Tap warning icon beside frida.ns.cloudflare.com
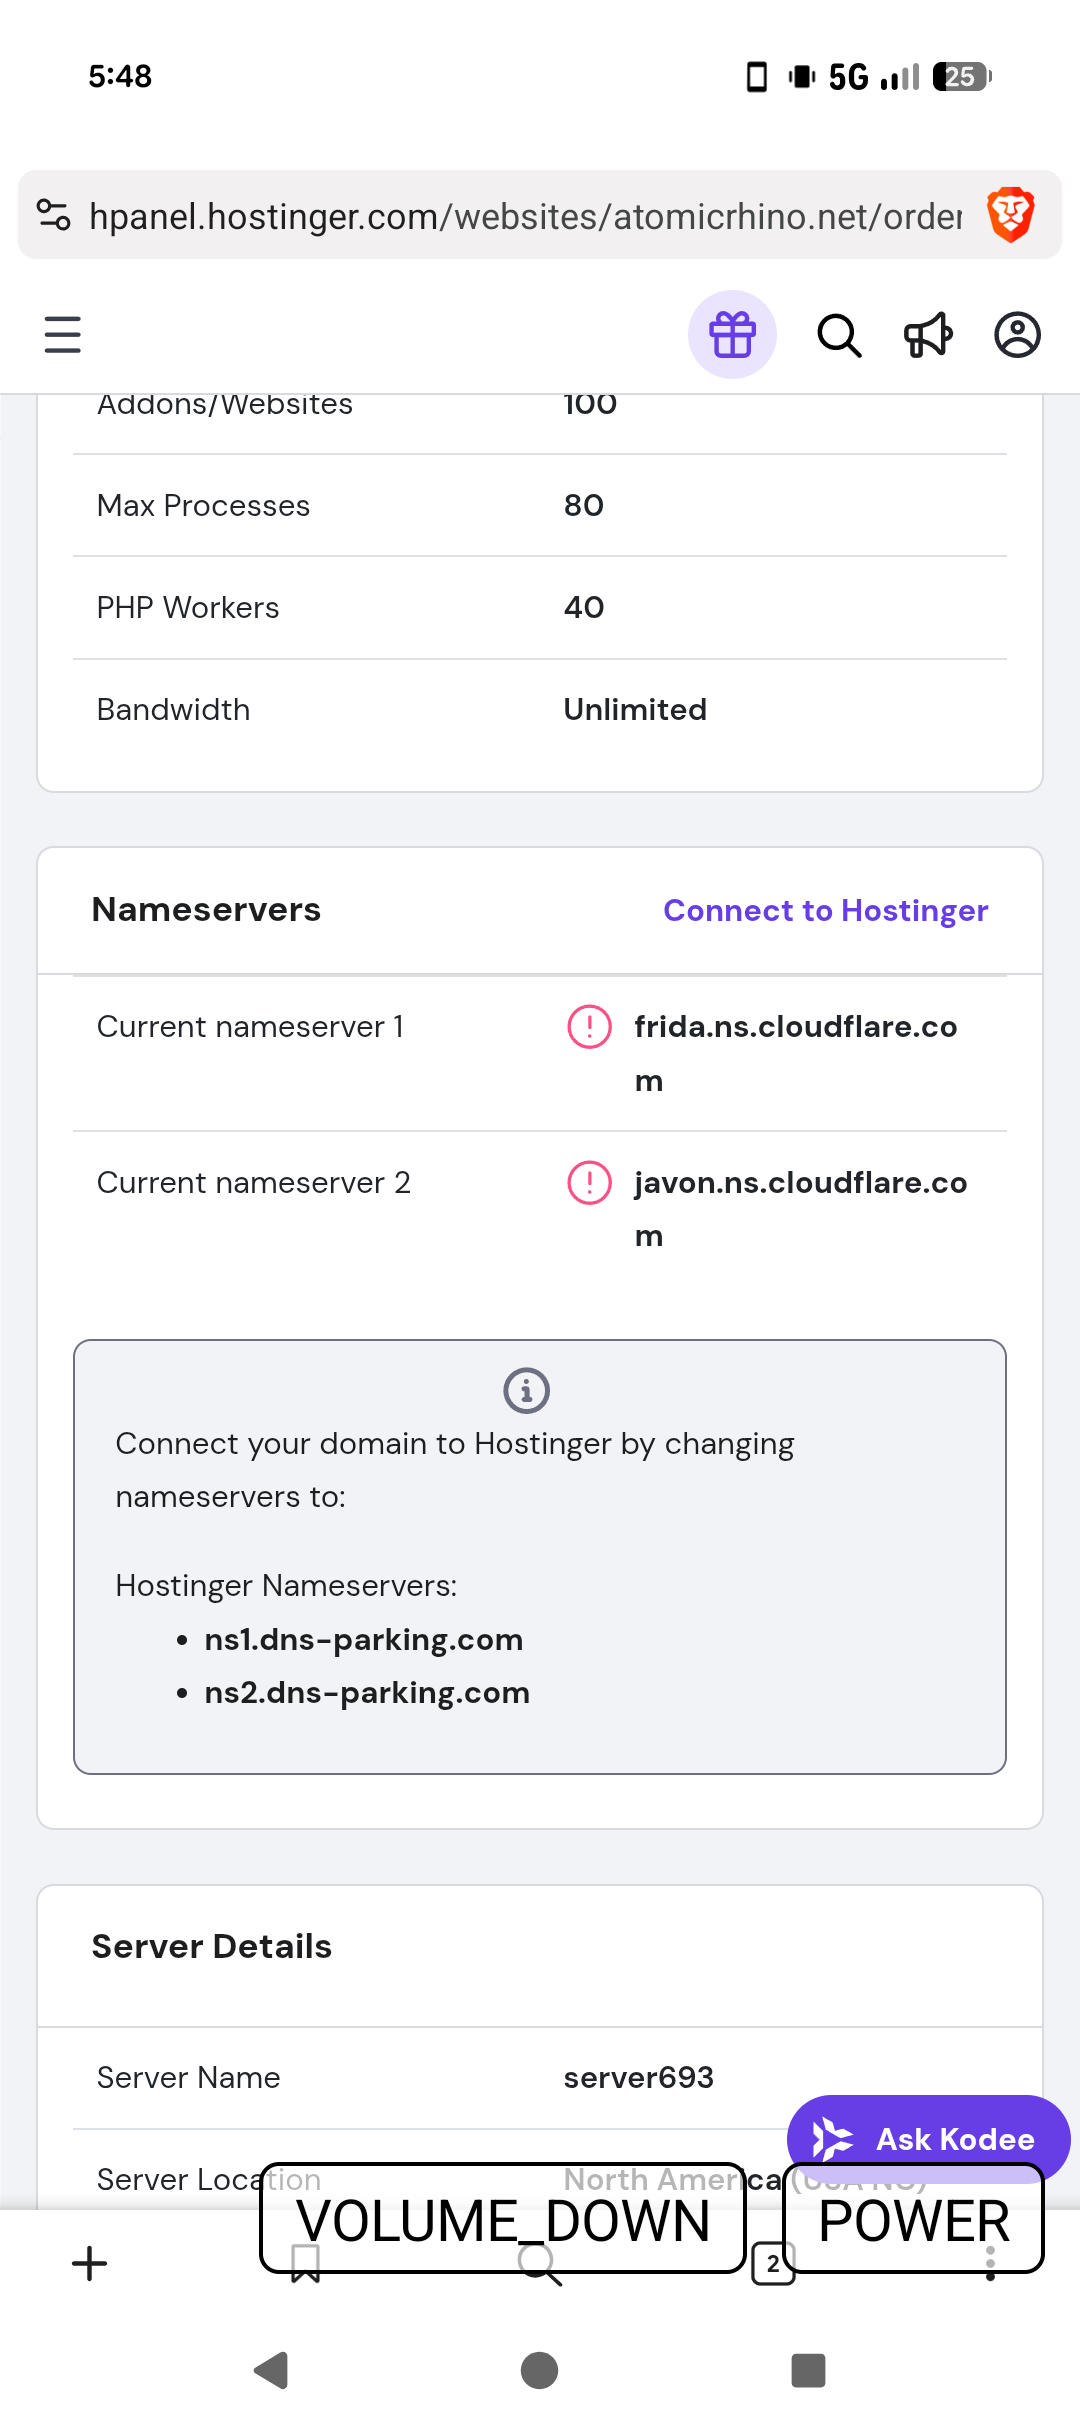The height and width of the screenshot is (2424, 1080). [x=589, y=1027]
